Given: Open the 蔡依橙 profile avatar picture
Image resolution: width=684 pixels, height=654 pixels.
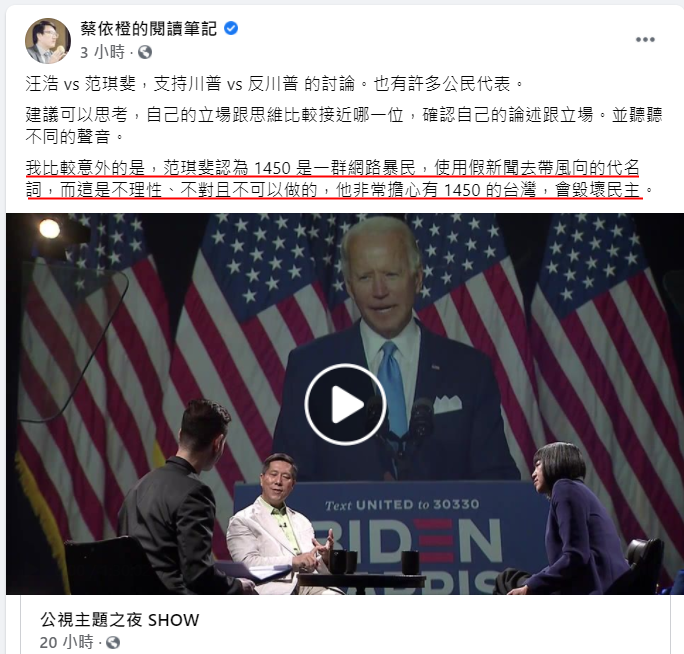Looking at the screenshot, I should [x=48, y=41].
